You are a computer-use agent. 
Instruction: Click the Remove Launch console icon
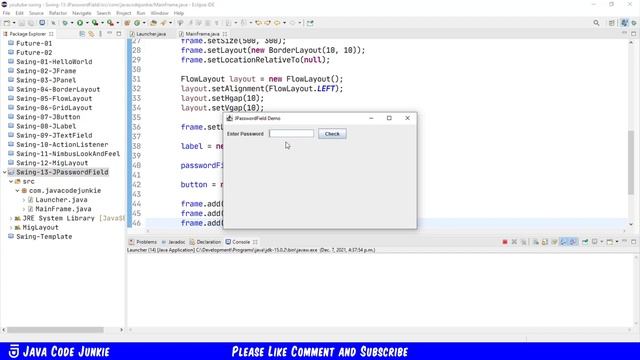click(514, 242)
